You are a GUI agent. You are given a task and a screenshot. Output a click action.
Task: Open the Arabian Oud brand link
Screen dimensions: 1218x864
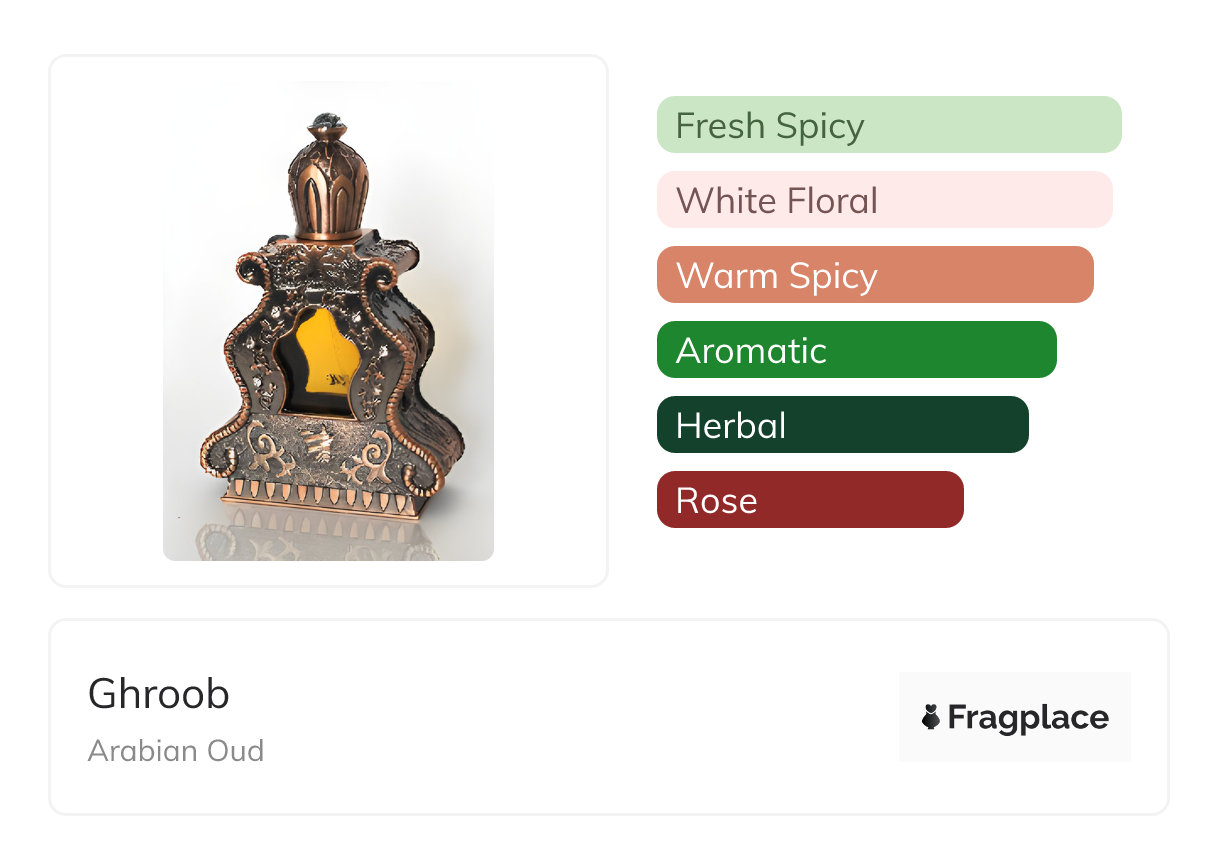pos(176,750)
